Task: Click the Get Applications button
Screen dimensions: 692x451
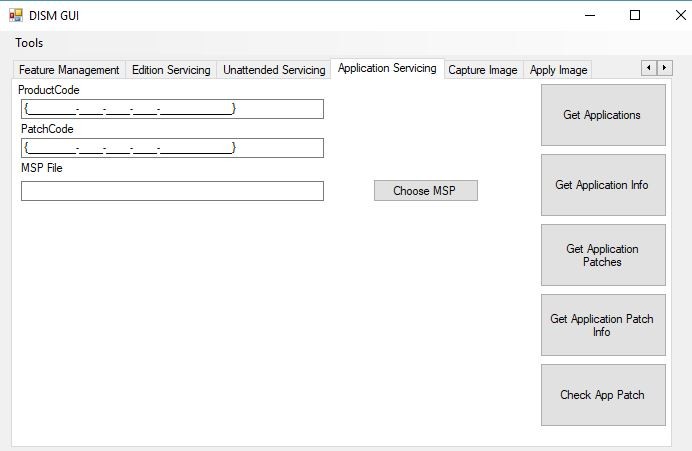Action: (602, 115)
